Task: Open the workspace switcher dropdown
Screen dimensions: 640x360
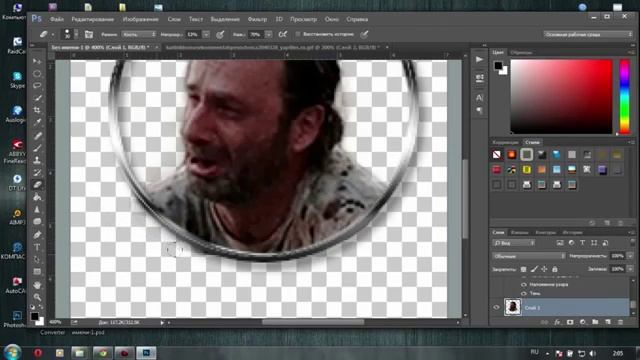Action: pyautogui.click(x=588, y=35)
